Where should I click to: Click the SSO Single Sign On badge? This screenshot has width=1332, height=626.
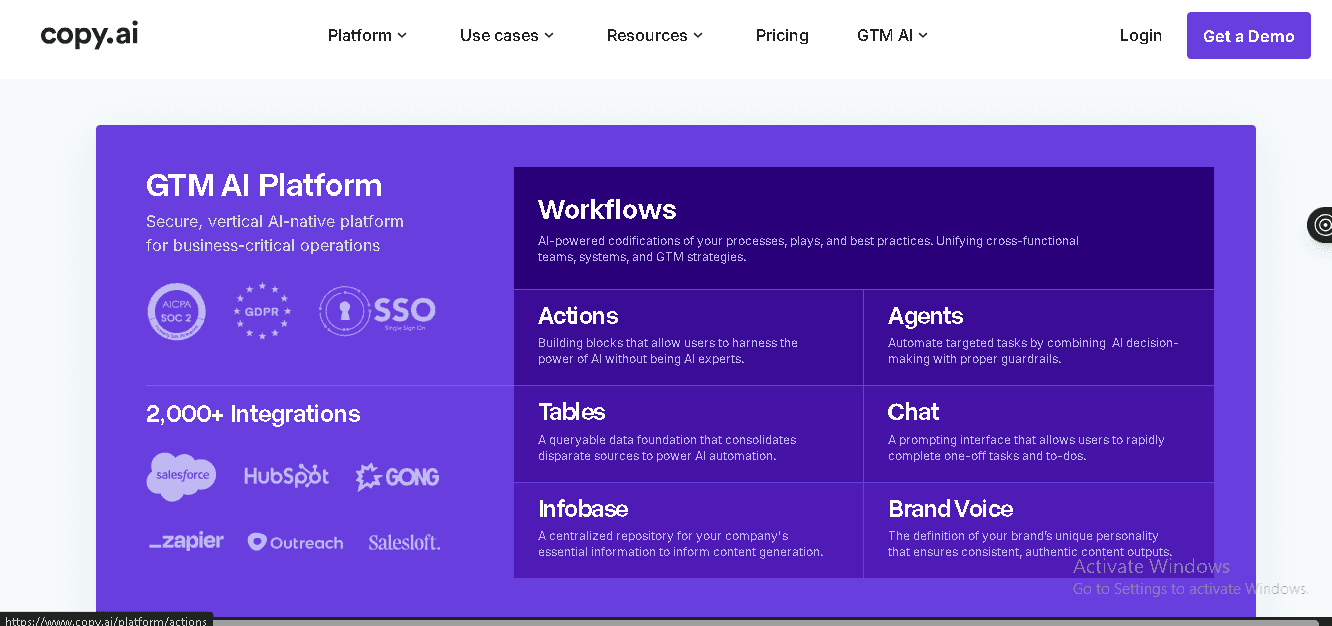click(x=377, y=311)
